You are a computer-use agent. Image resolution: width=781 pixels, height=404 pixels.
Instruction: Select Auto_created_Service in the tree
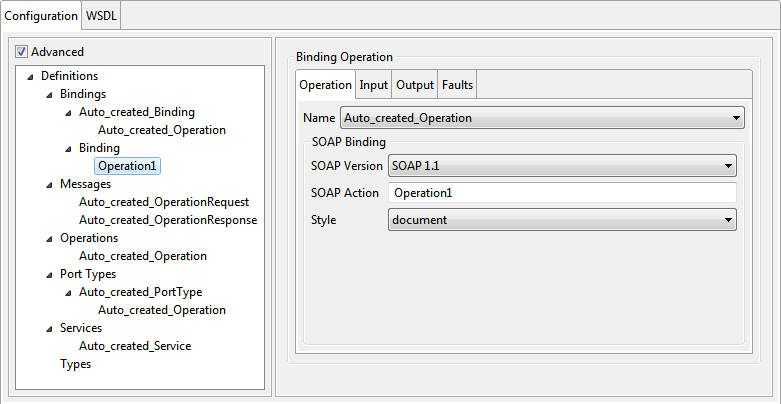(x=135, y=346)
